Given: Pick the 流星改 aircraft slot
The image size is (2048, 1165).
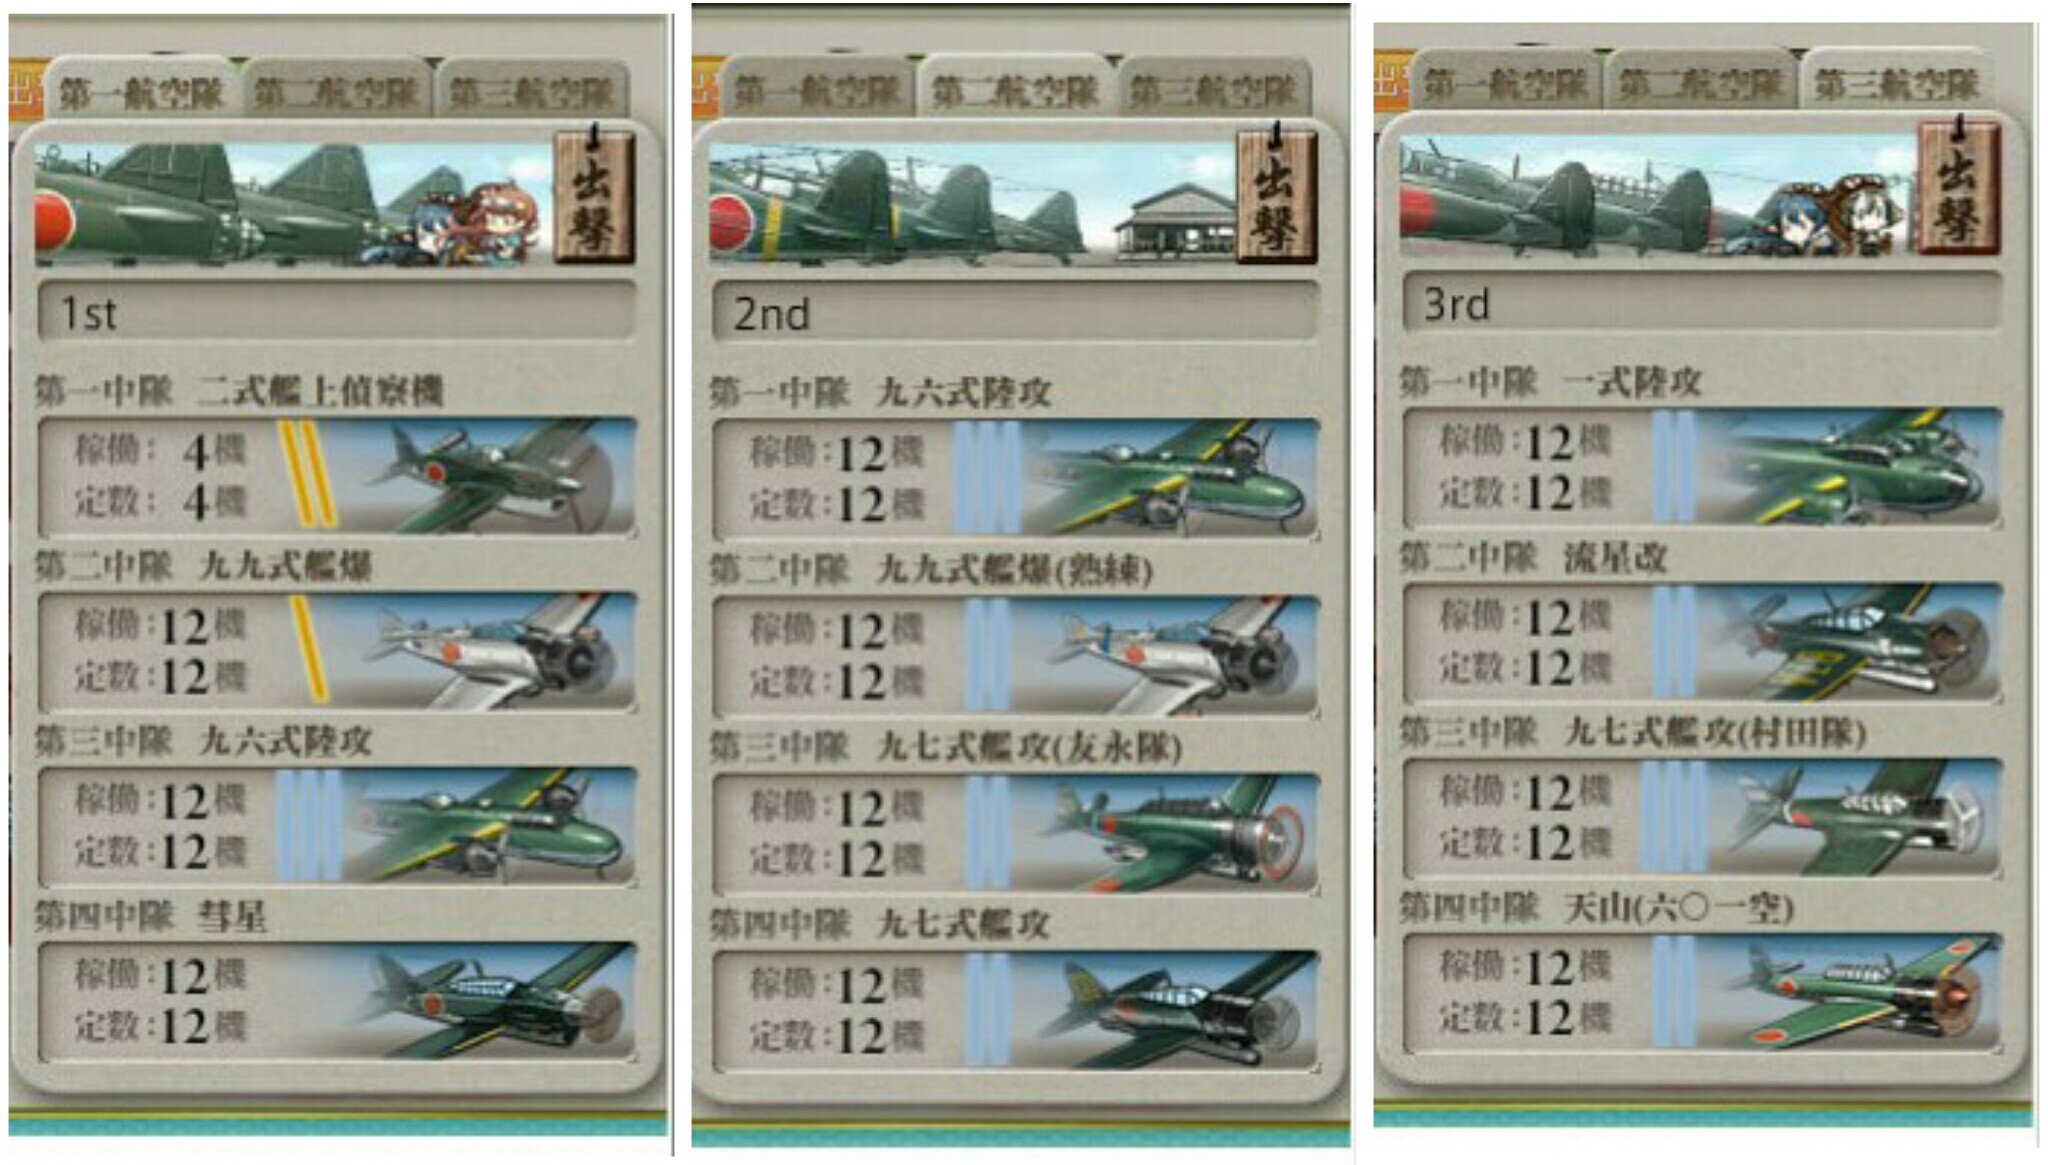Looking at the screenshot, I should [x=1702, y=642].
